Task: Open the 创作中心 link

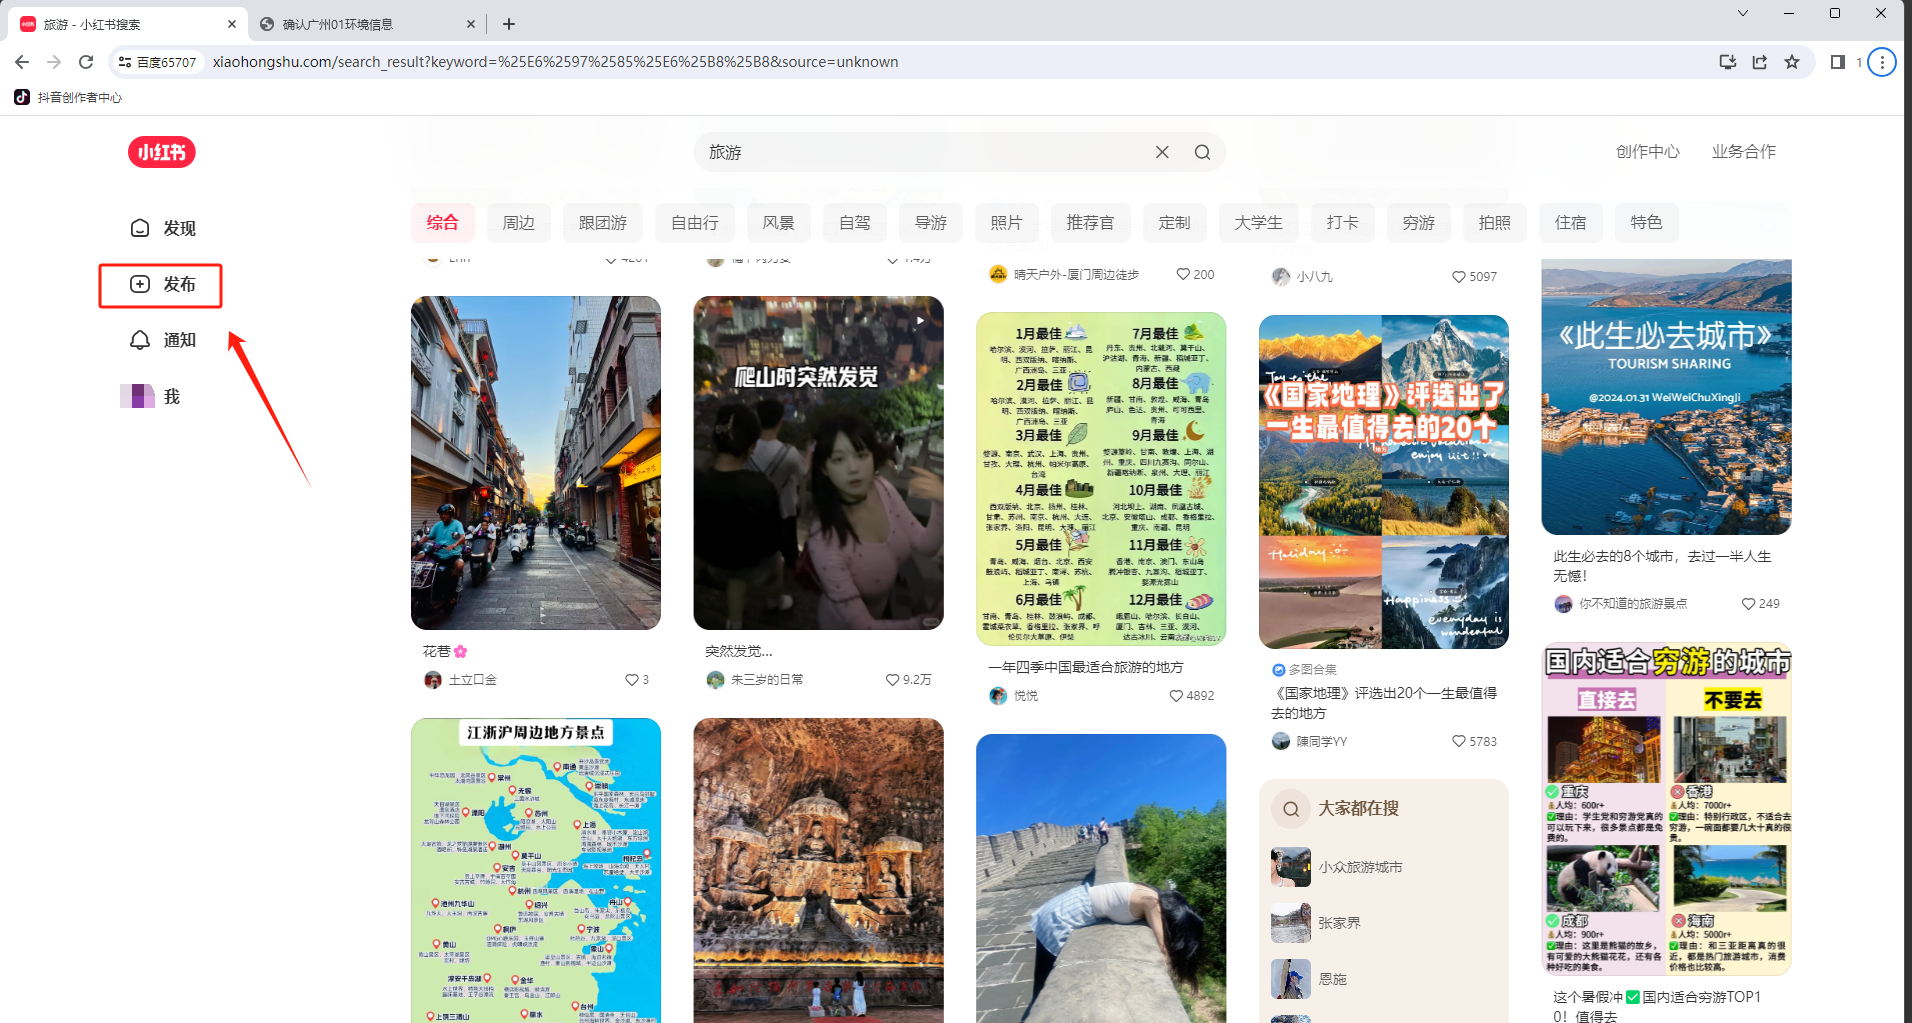Action: tap(1647, 152)
